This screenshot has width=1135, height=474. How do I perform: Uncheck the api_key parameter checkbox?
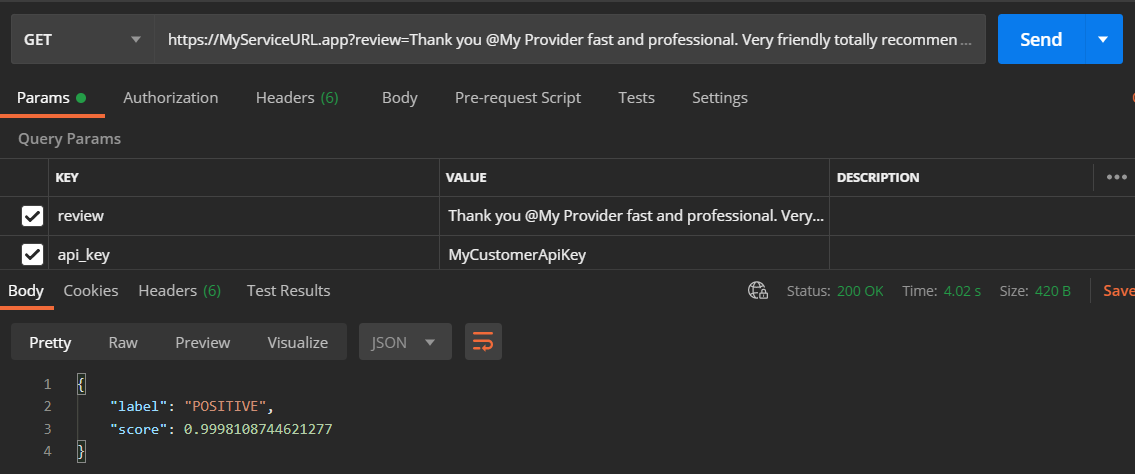coord(33,254)
